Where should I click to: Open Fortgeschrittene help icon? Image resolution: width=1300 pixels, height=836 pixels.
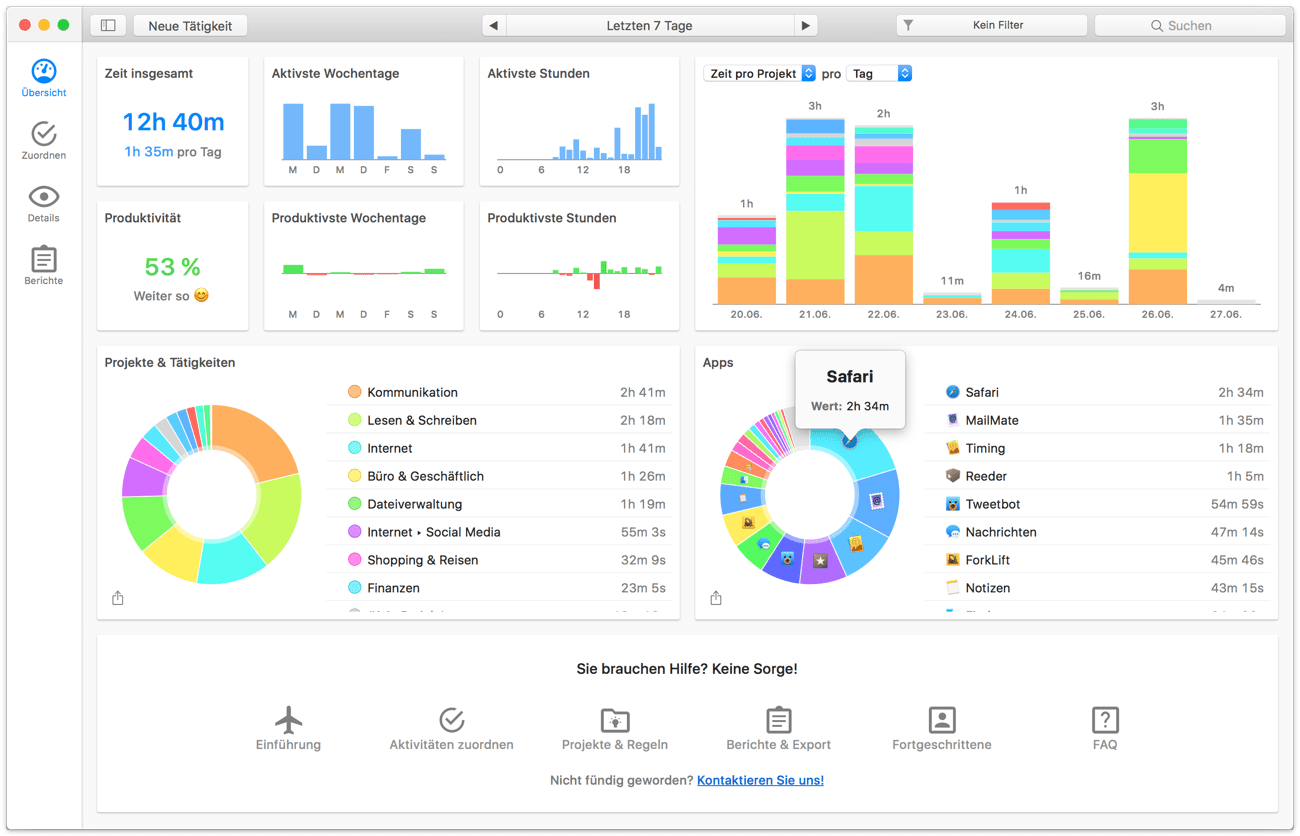[942, 720]
